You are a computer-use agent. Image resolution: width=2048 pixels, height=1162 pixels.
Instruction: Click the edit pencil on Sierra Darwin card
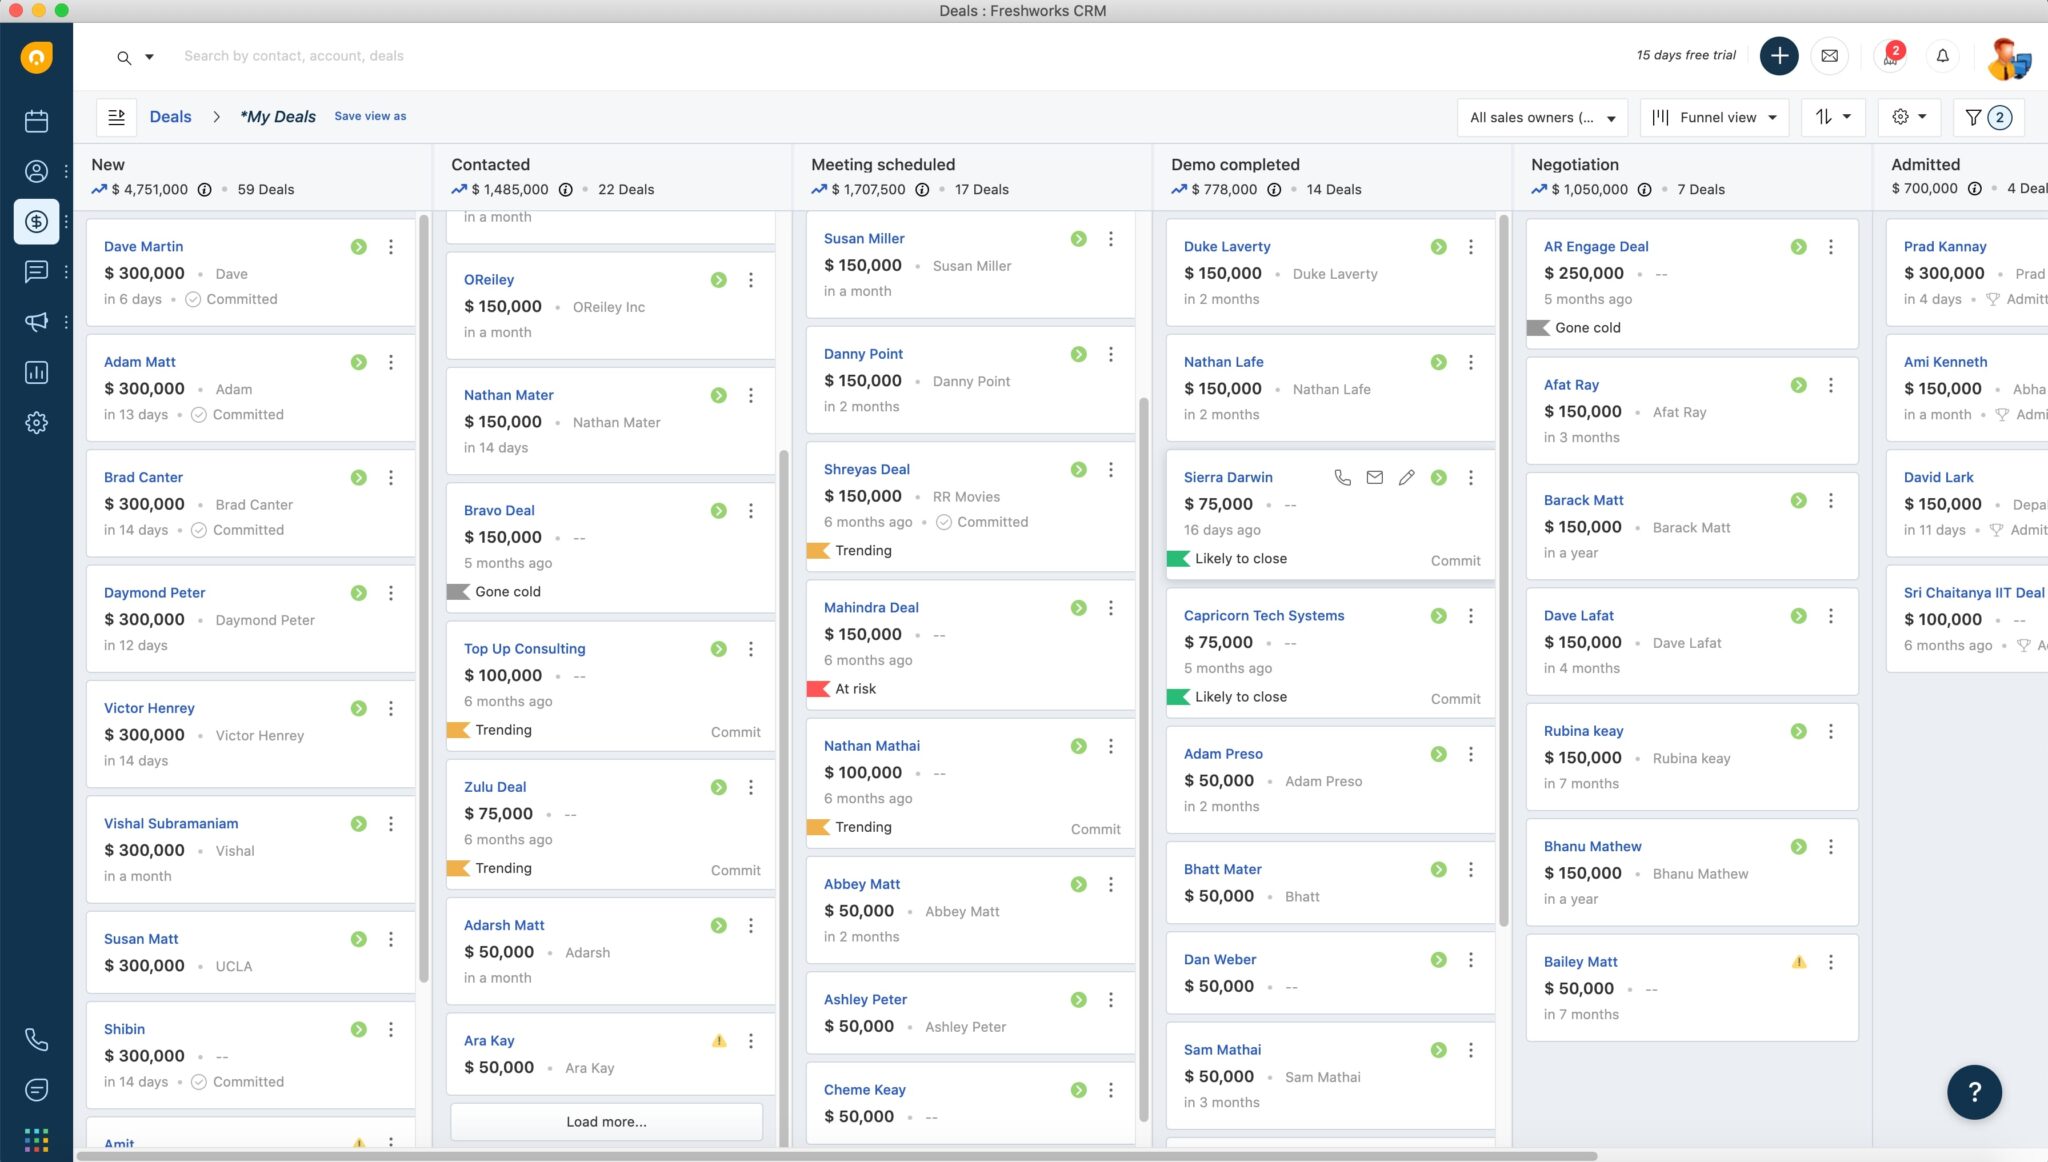[1406, 478]
